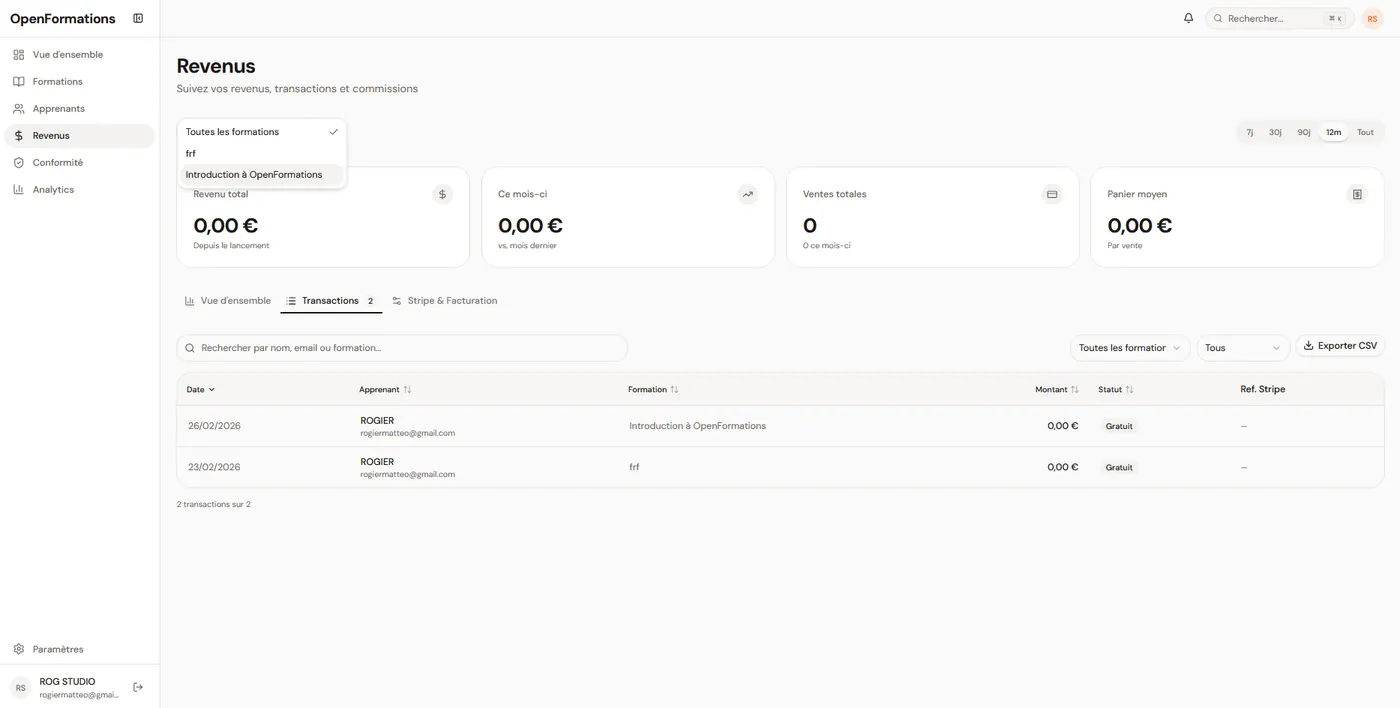1400x708 pixels.
Task: Select the 90j time range
Action: pos(1304,132)
